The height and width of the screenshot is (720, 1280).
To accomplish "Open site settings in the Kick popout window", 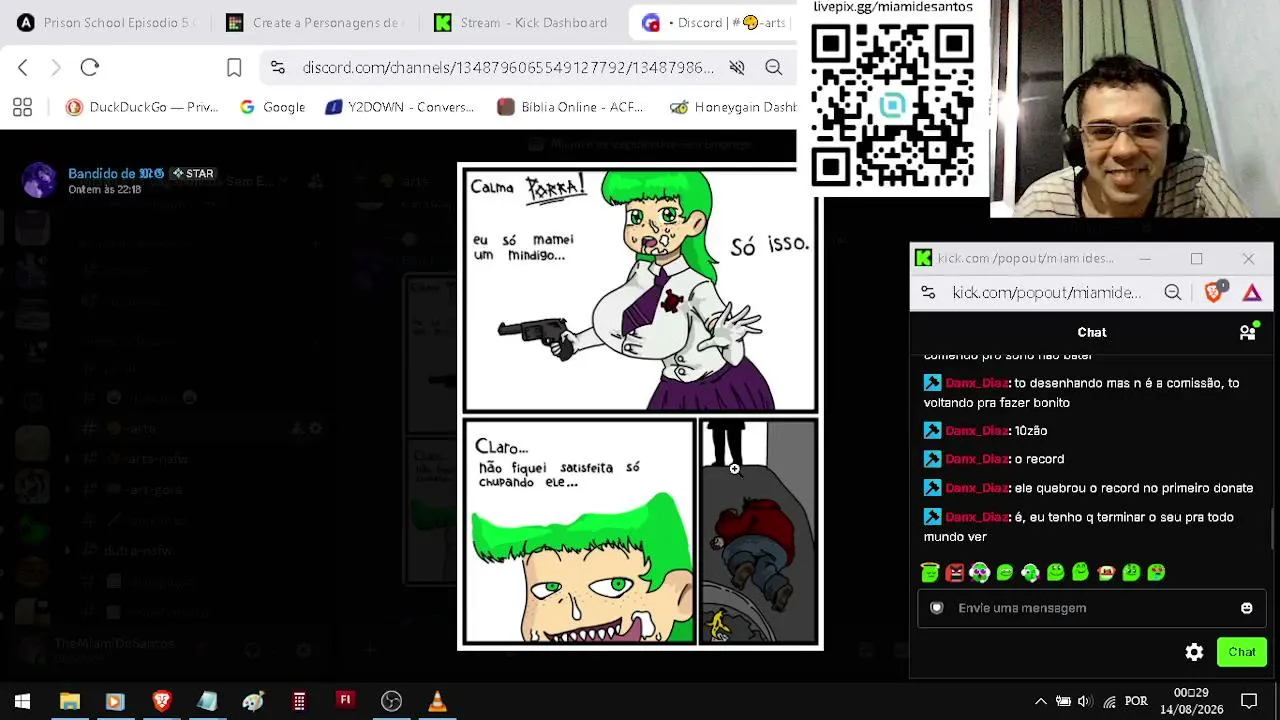I will (929, 292).
